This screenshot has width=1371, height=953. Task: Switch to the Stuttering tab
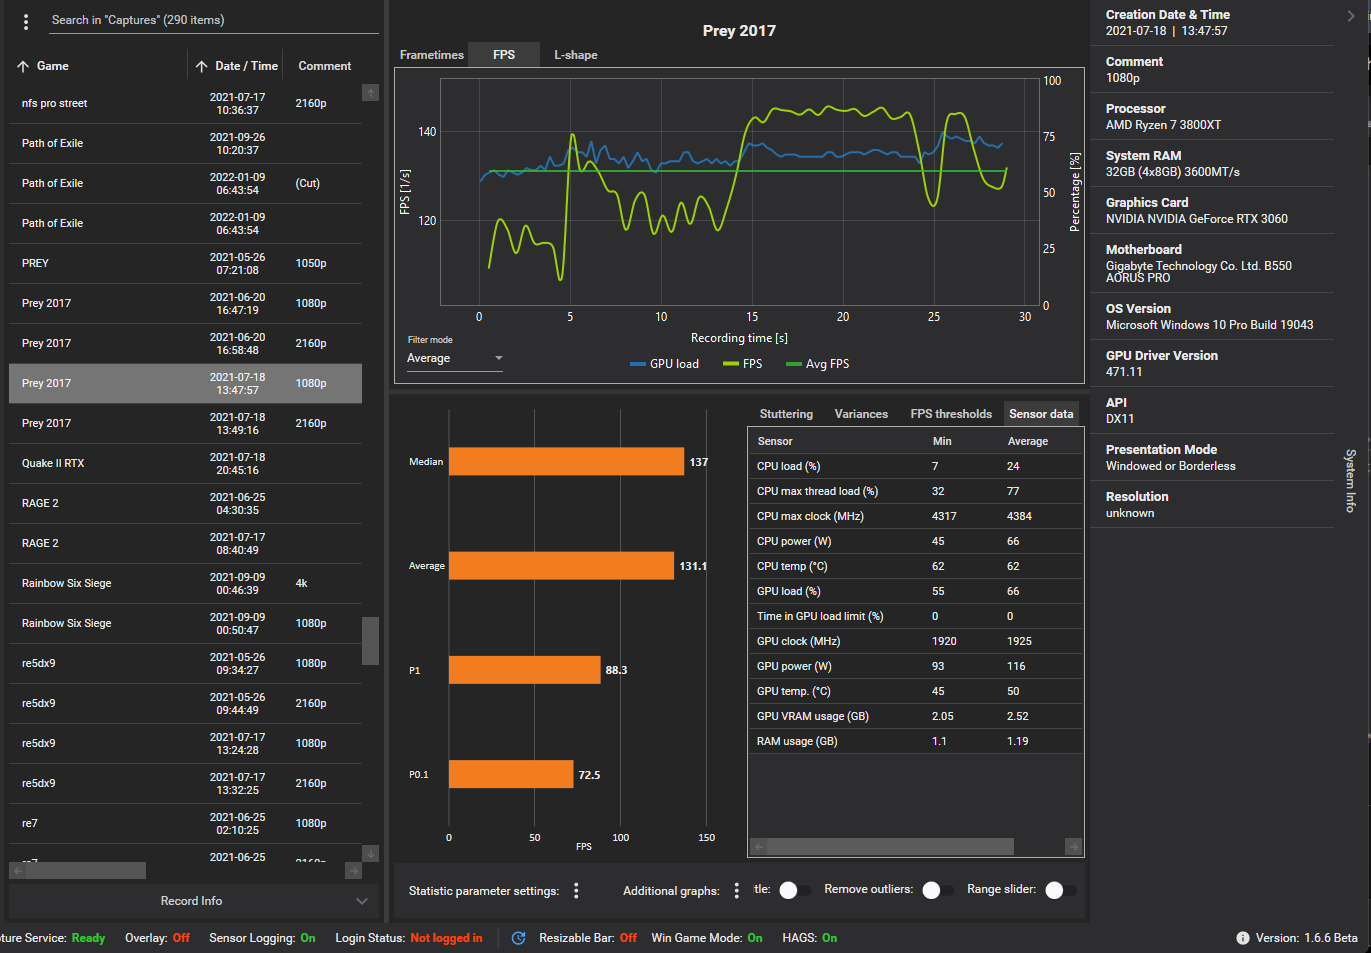pos(786,414)
